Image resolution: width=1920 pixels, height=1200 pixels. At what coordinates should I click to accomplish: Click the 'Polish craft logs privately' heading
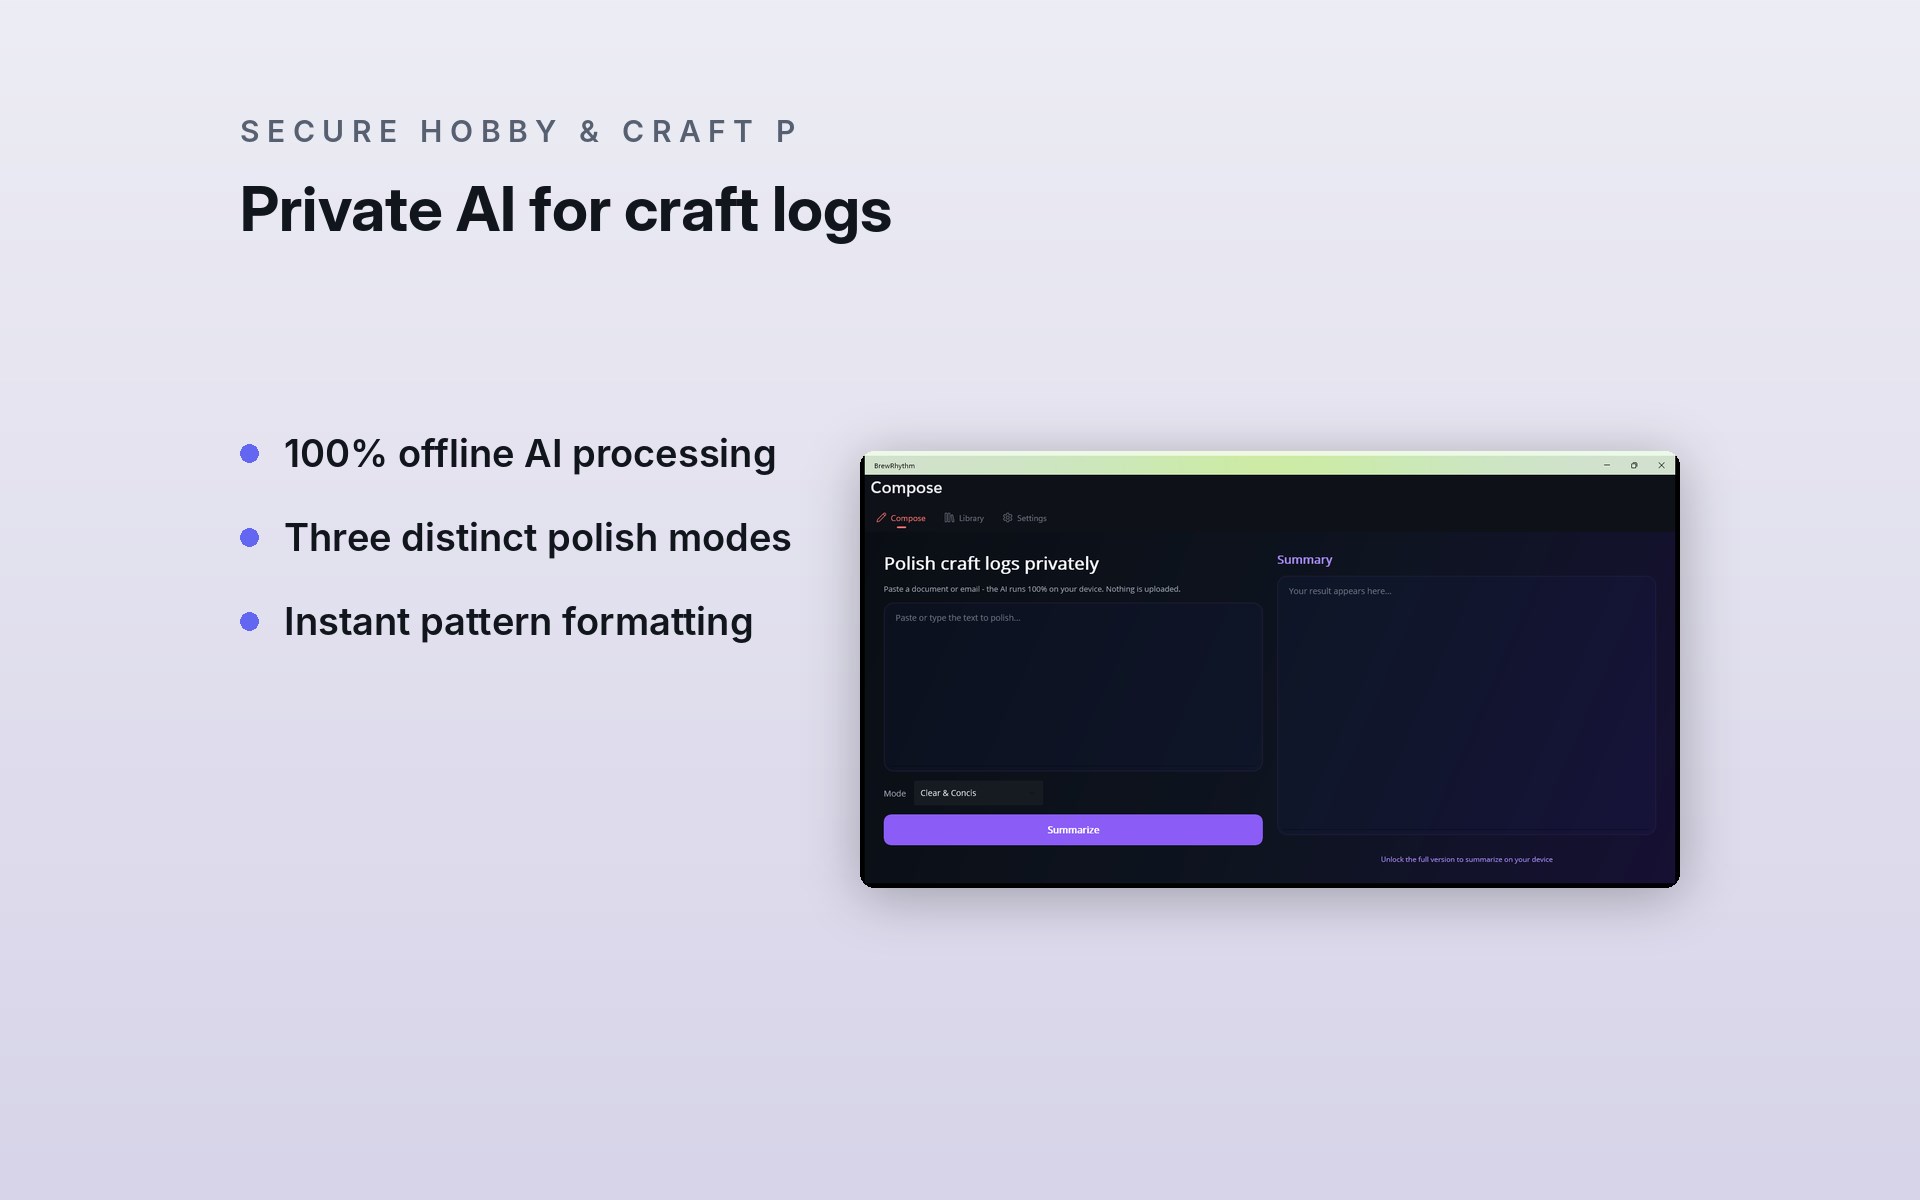tap(991, 564)
